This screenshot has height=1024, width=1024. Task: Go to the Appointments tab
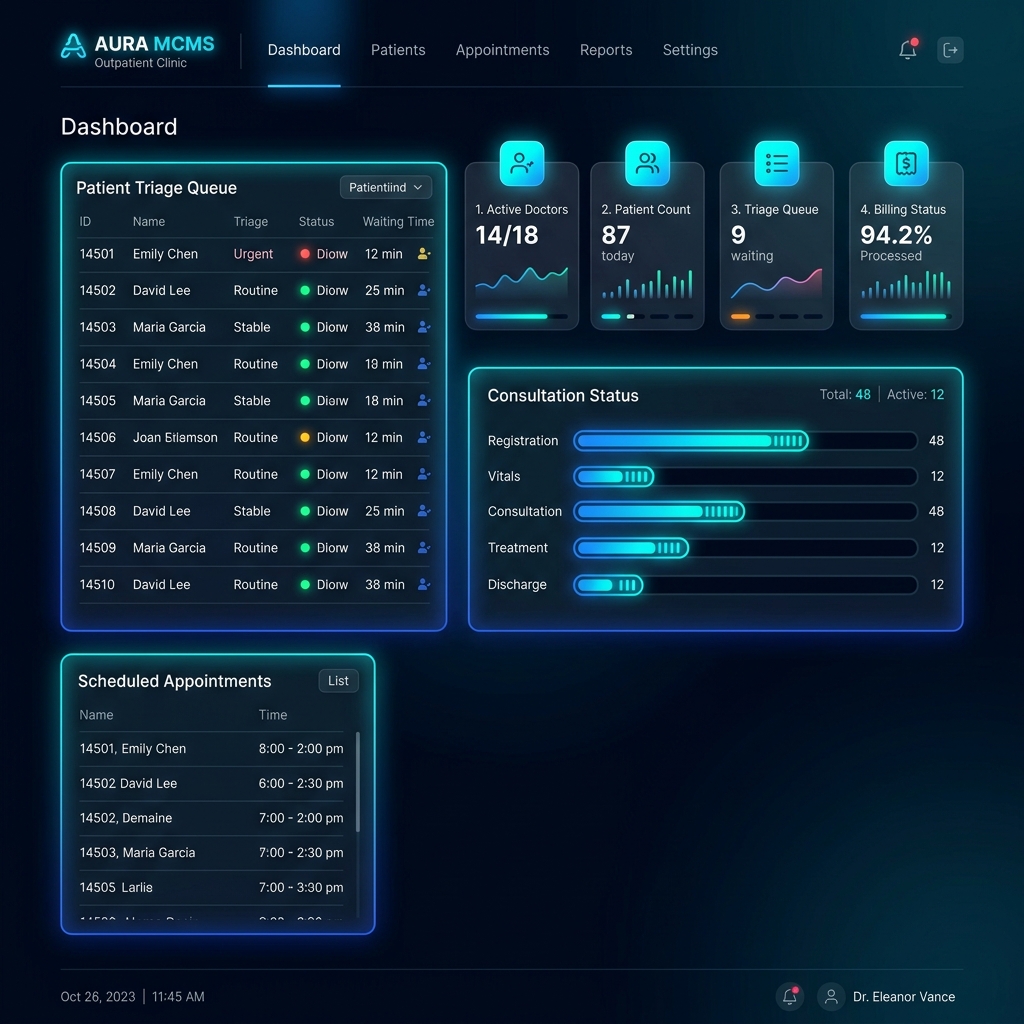[x=502, y=50]
